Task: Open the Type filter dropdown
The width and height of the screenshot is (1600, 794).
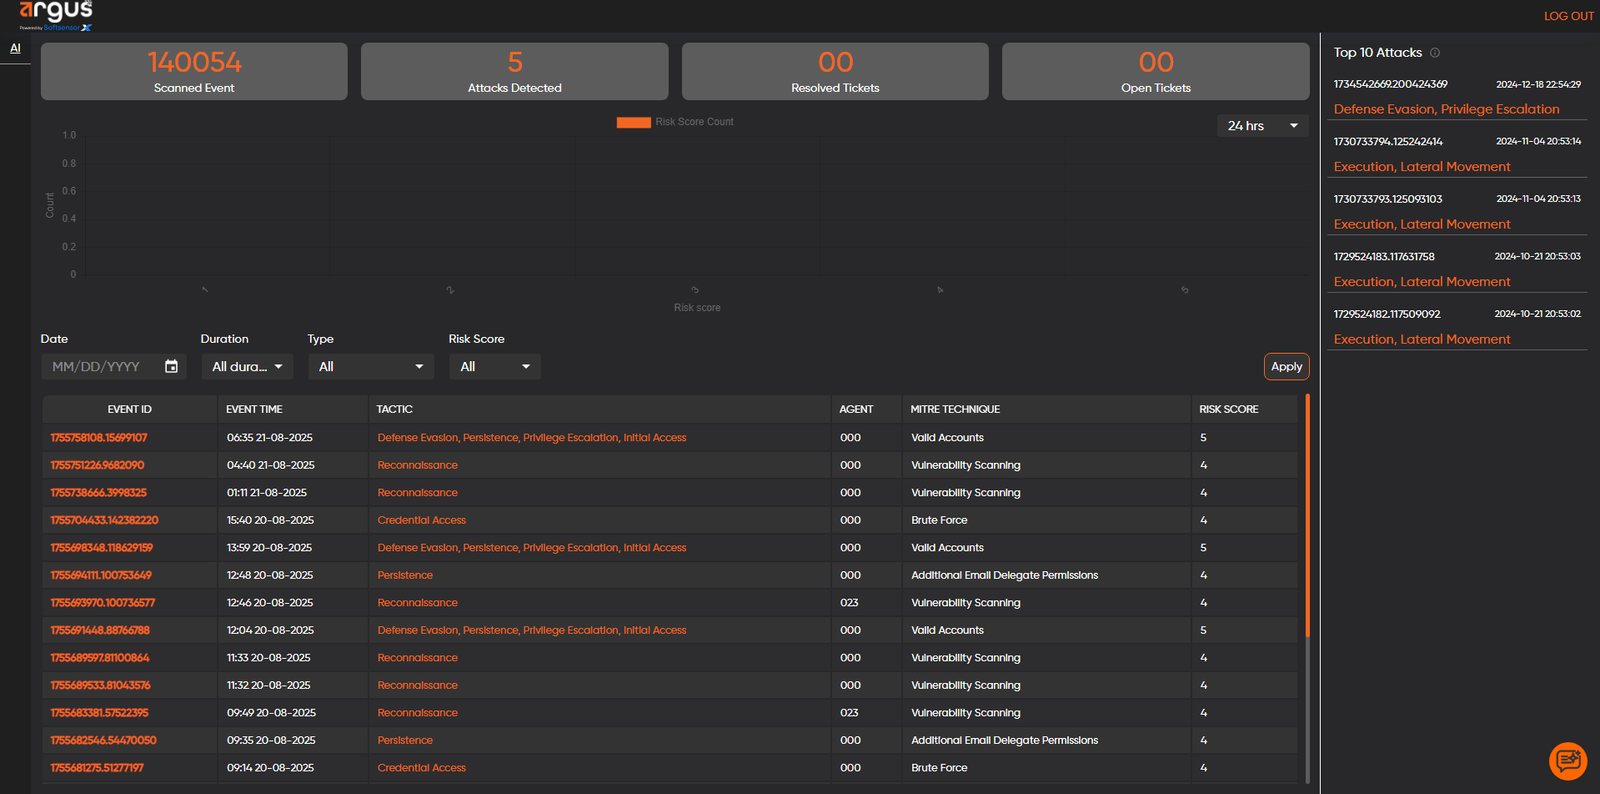Action: tap(371, 367)
